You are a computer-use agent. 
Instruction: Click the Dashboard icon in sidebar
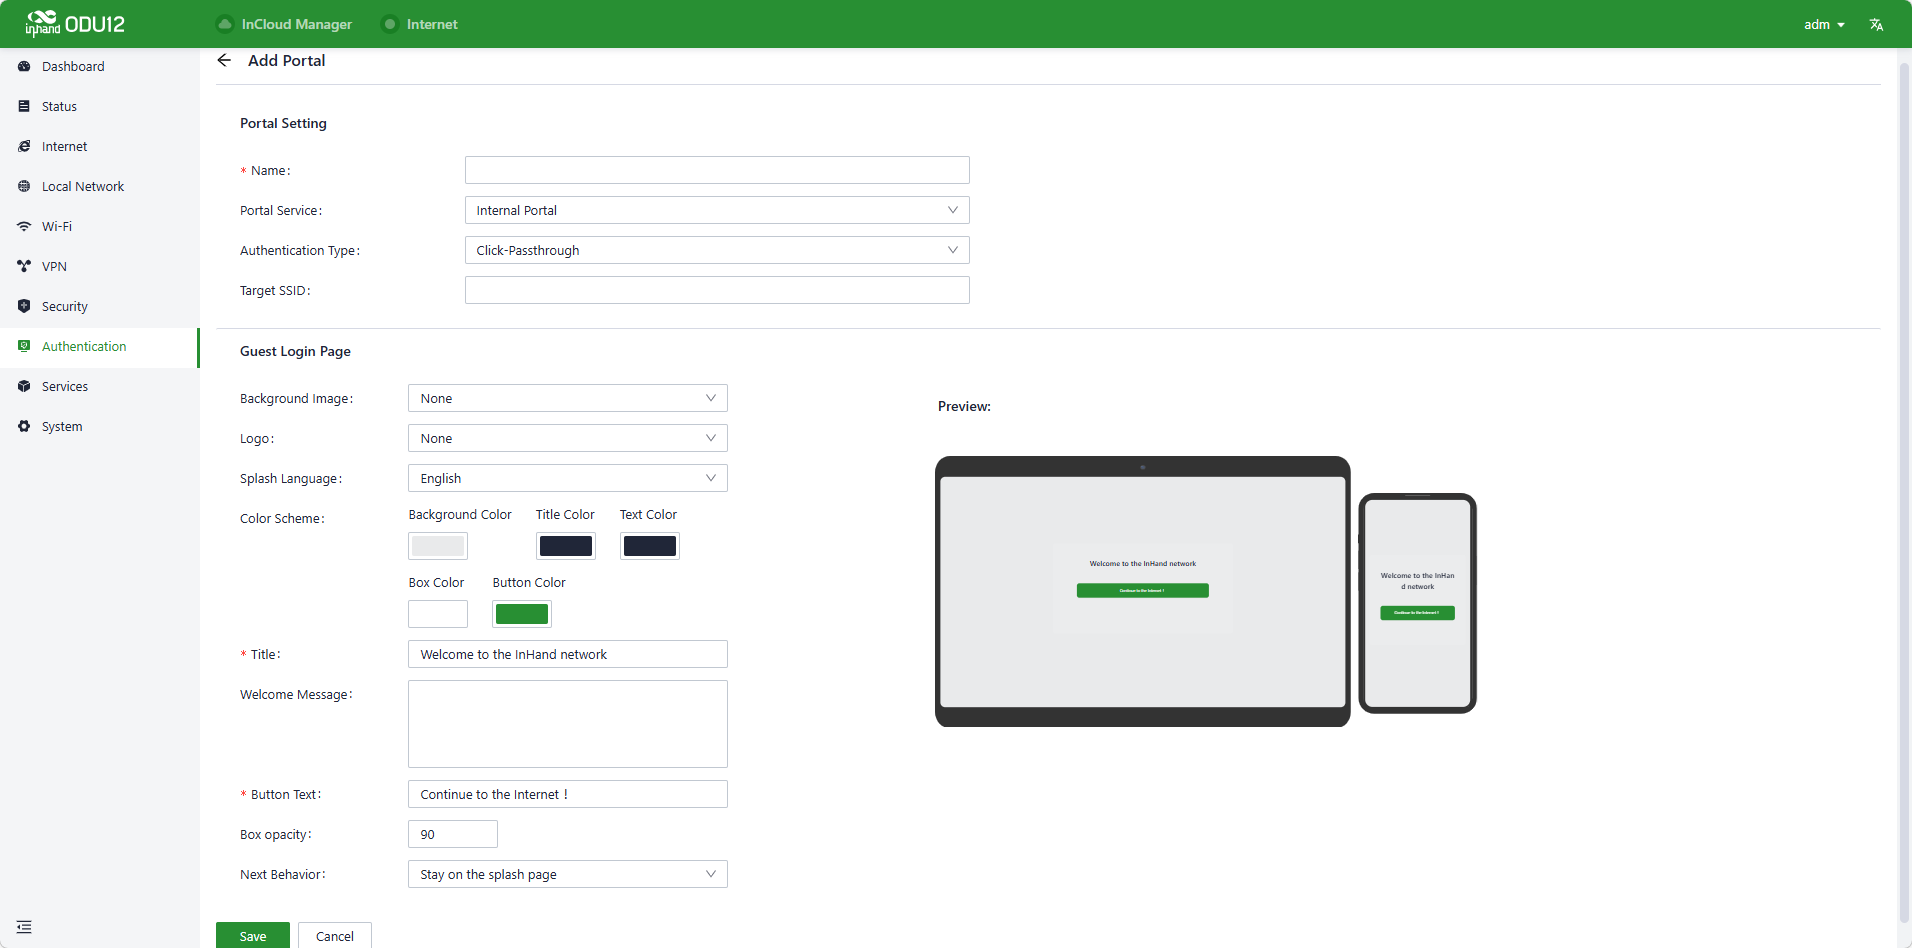click(x=24, y=67)
